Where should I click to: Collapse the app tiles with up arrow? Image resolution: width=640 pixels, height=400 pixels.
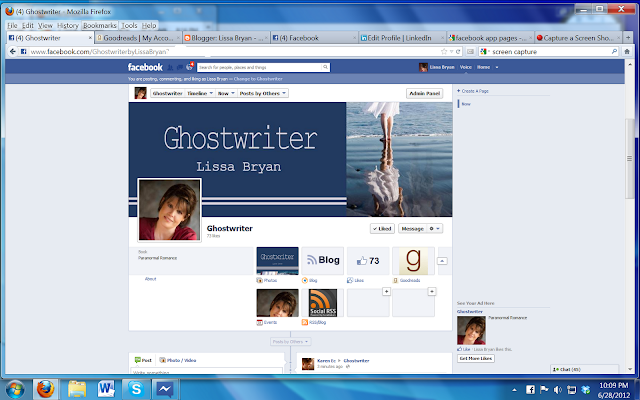442,261
